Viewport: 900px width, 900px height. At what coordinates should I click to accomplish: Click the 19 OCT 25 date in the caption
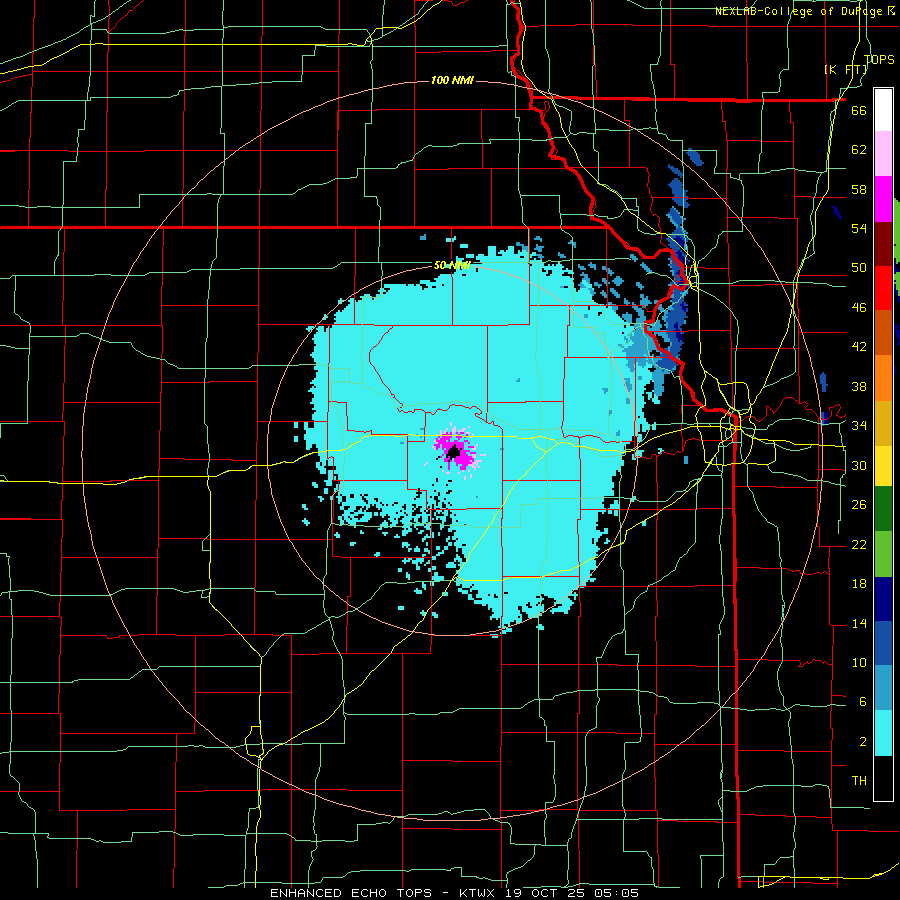[x=545, y=893]
